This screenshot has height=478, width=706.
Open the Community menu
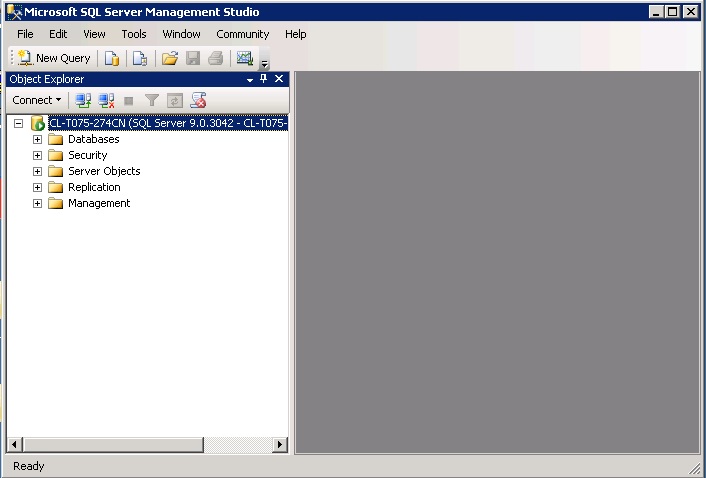point(243,34)
